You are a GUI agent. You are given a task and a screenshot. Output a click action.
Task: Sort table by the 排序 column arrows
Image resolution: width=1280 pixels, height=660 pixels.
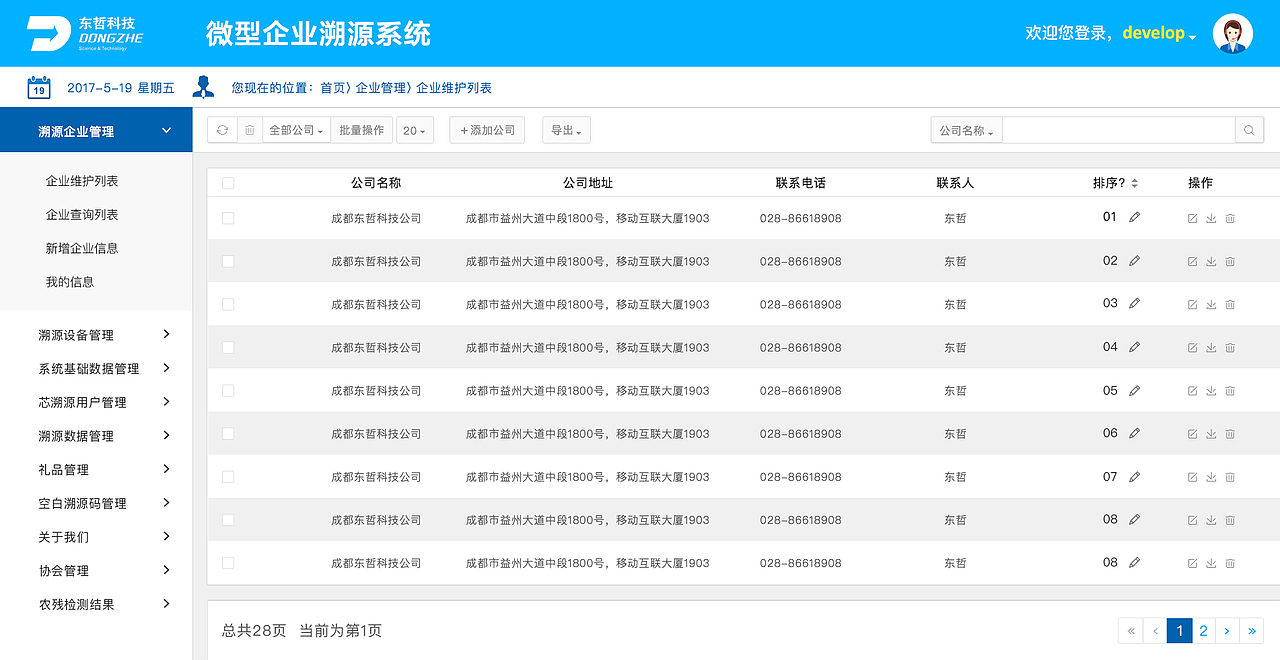point(1135,184)
